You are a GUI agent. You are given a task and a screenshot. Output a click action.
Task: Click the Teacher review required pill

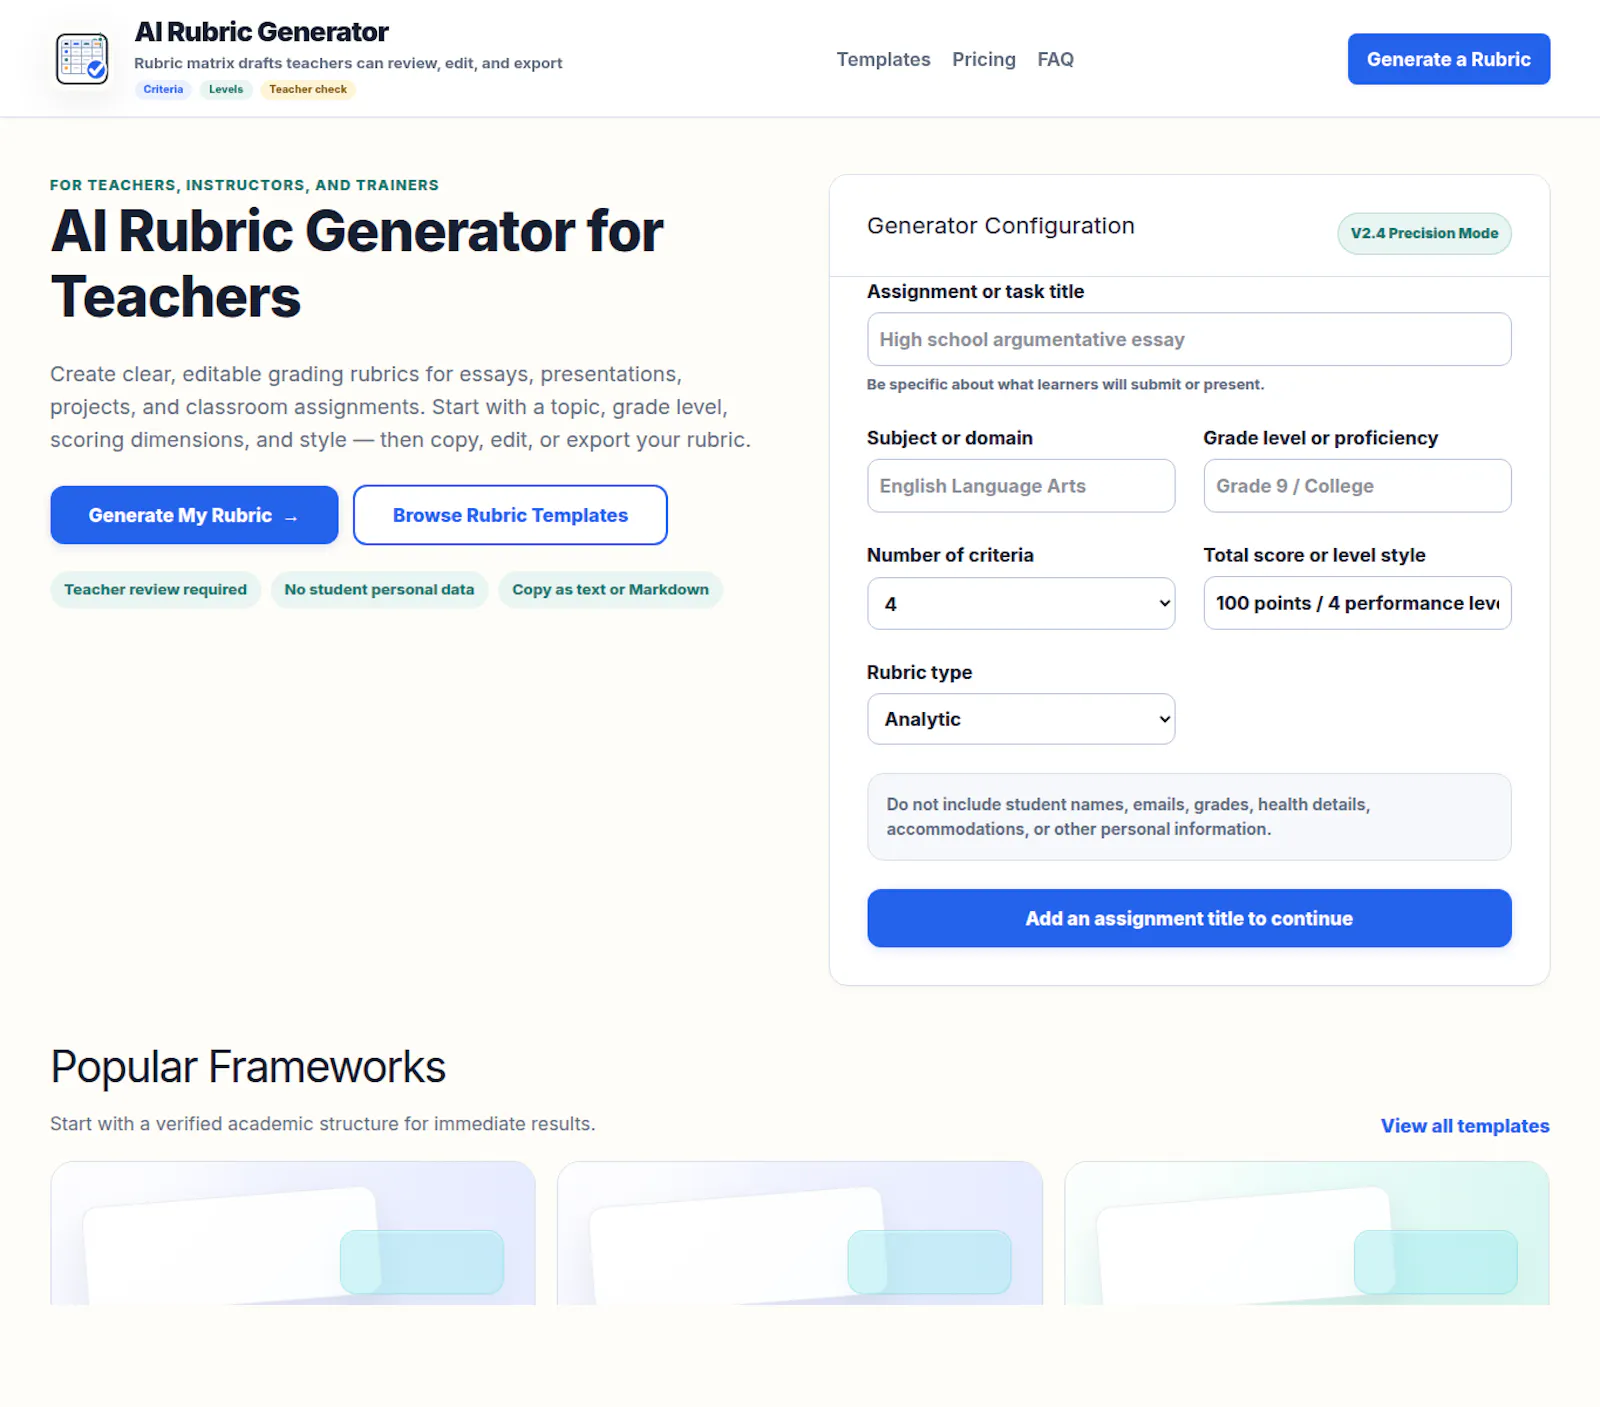[x=155, y=590]
